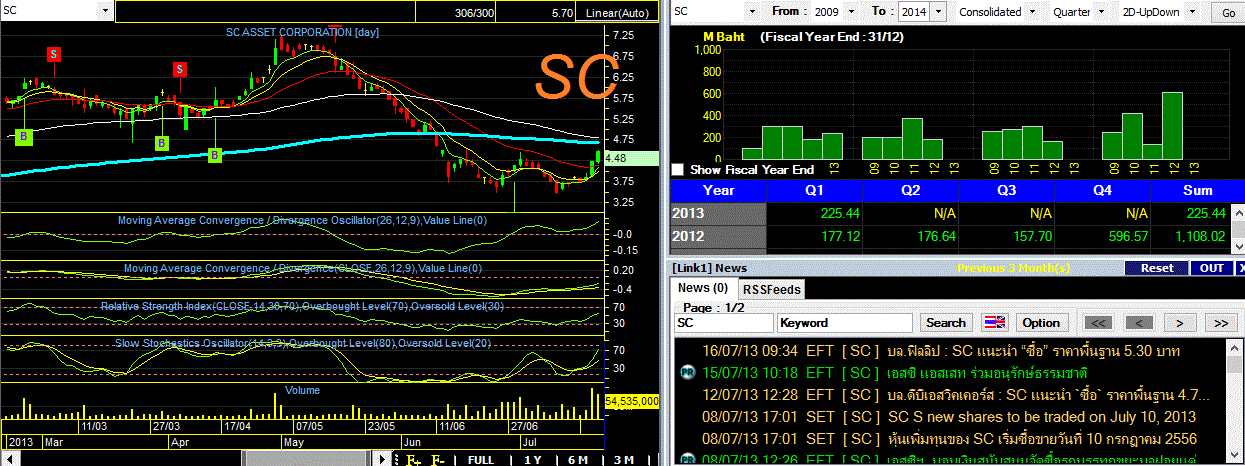Go to first news page with <<
Viewport: 1245px width, 466px height.
pos(1096,323)
